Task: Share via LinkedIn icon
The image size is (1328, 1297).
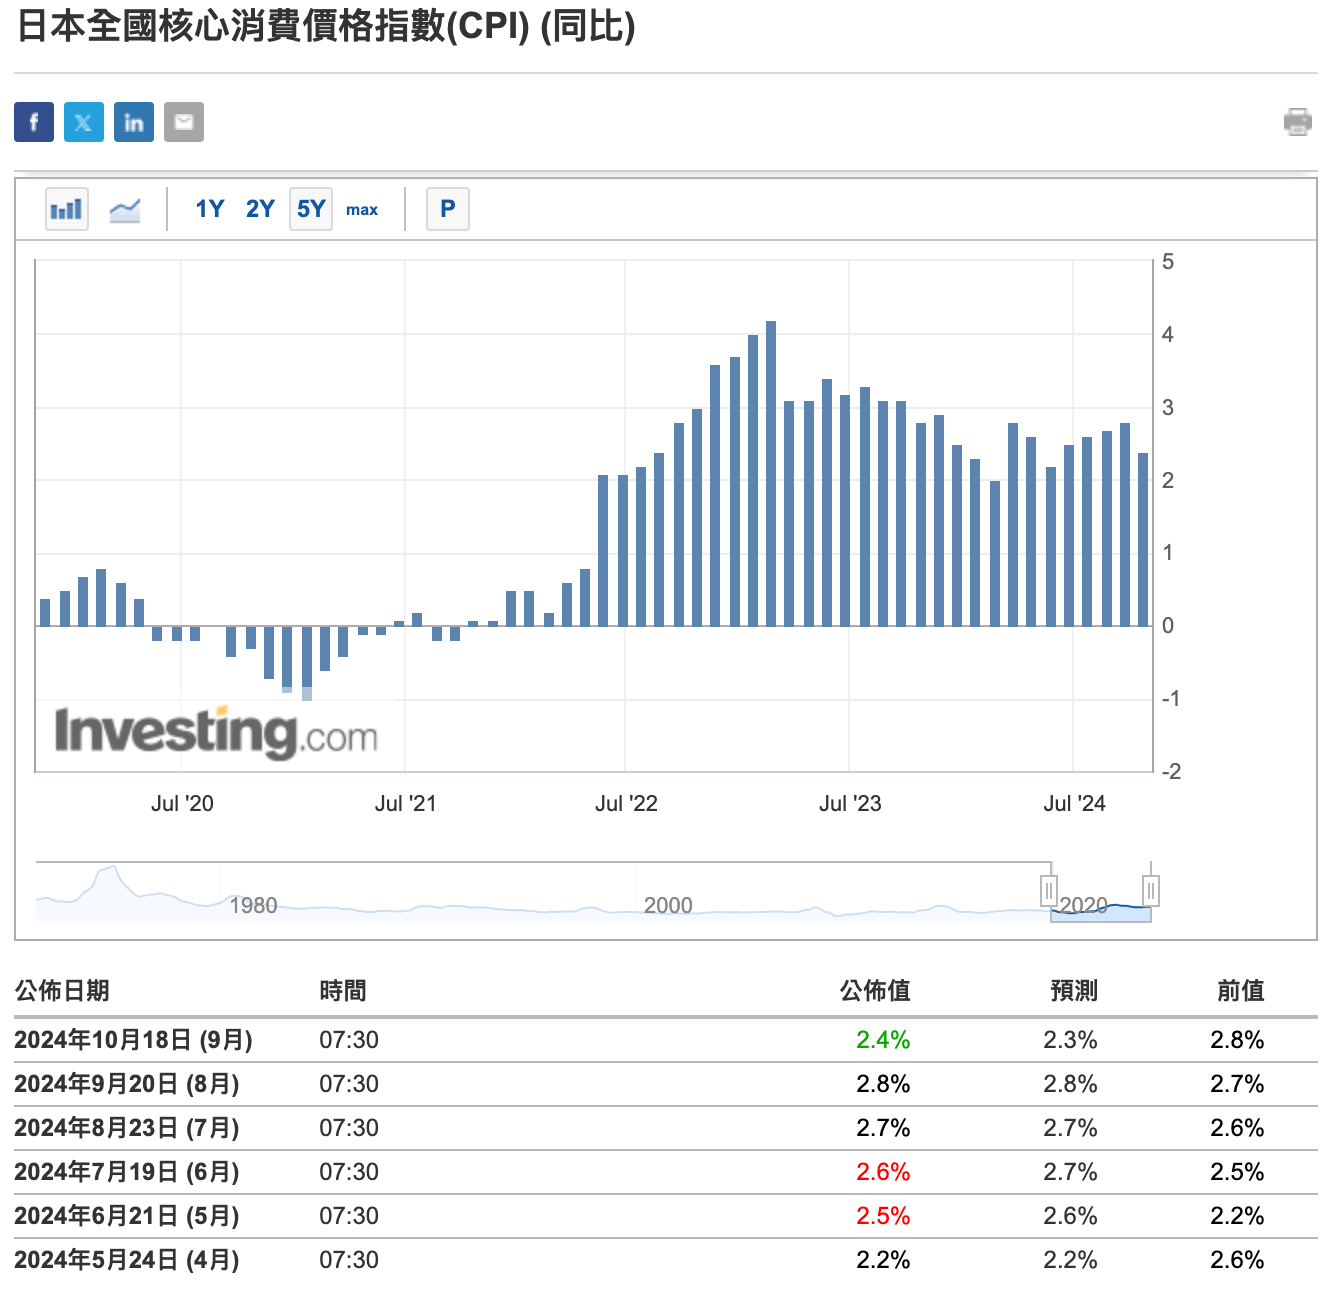Action: coord(134,122)
